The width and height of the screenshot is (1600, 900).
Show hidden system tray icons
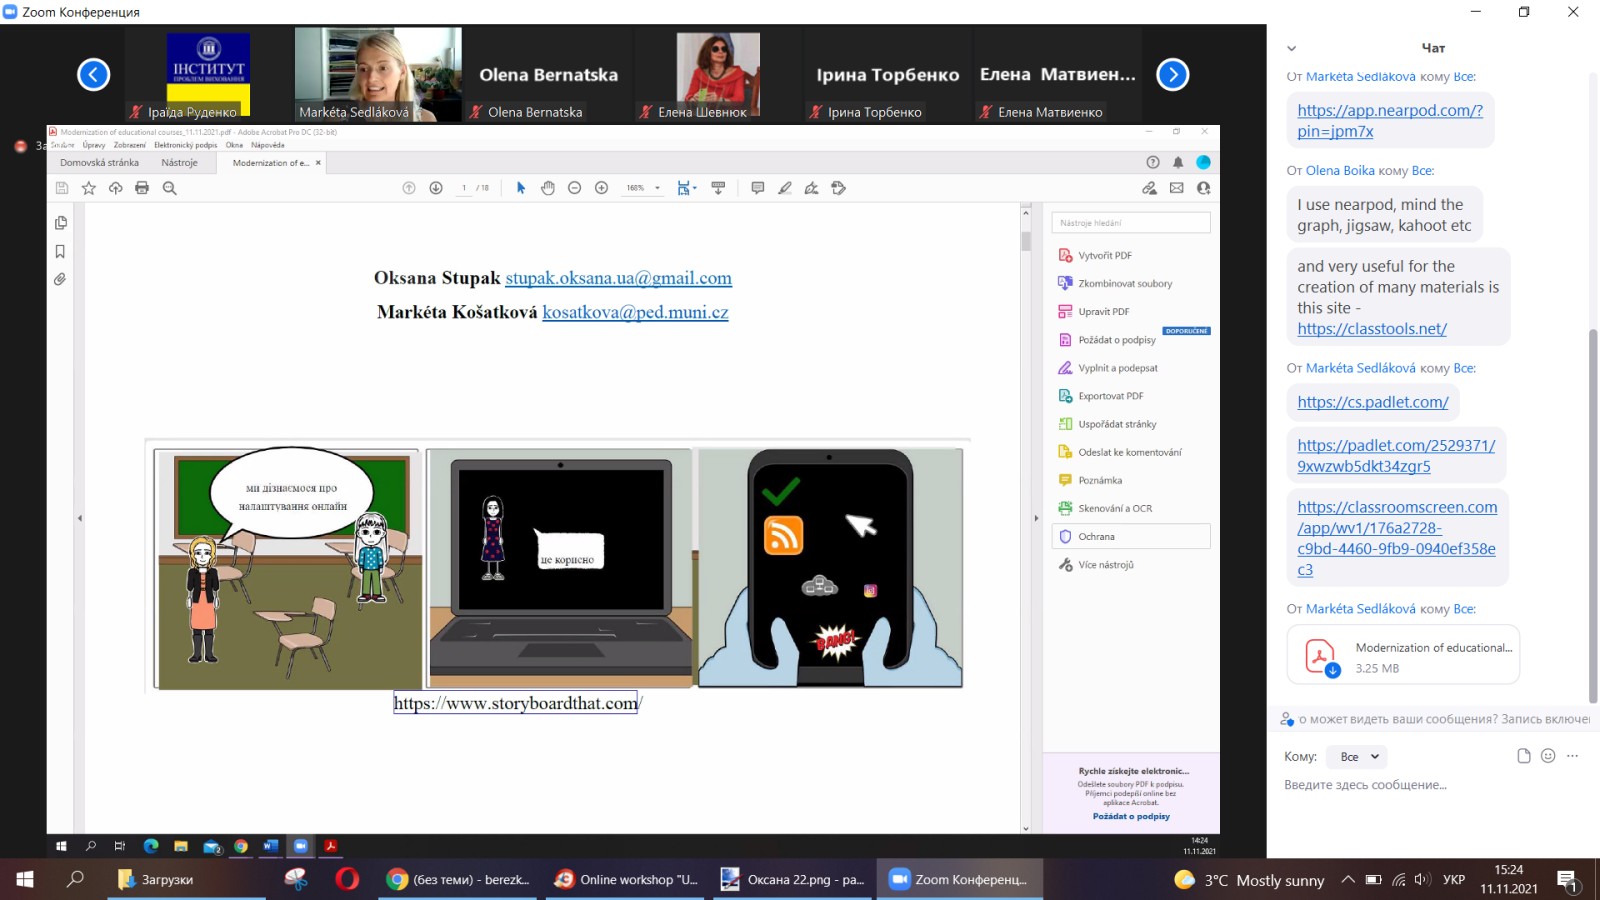pos(1347,880)
